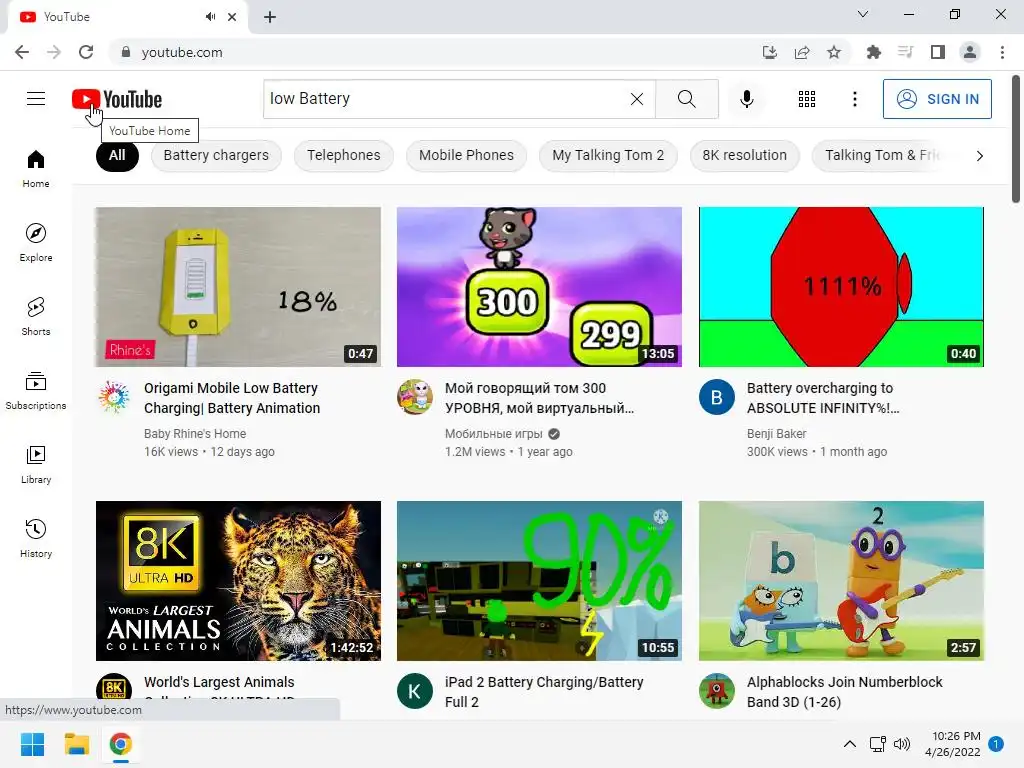Mute the YouTube tab audio
The height and width of the screenshot is (768, 1024).
coord(210,17)
